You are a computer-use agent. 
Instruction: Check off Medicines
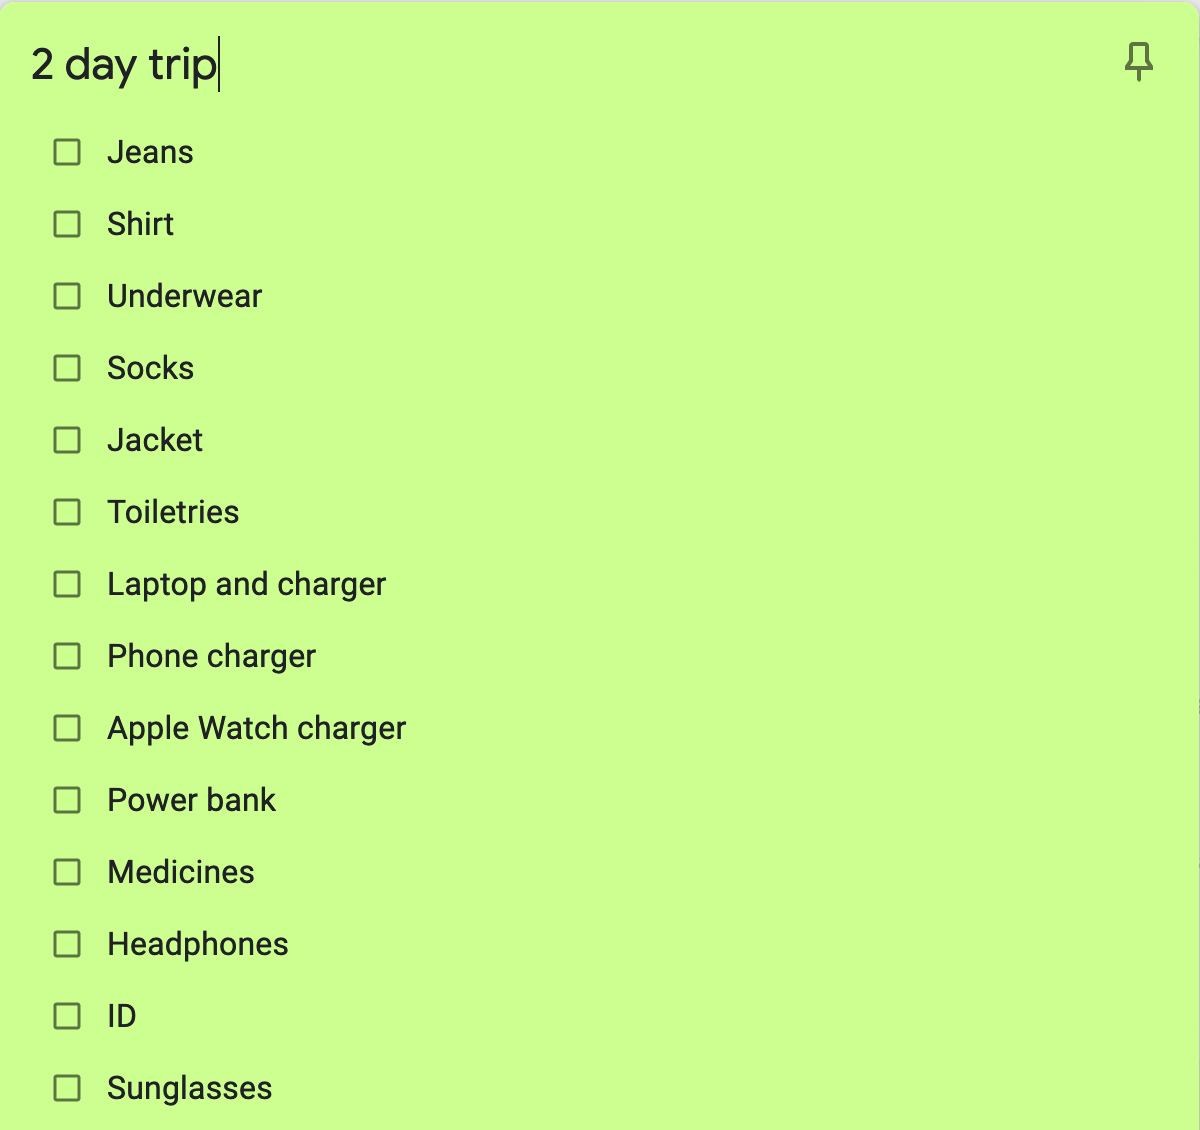[x=67, y=872]
